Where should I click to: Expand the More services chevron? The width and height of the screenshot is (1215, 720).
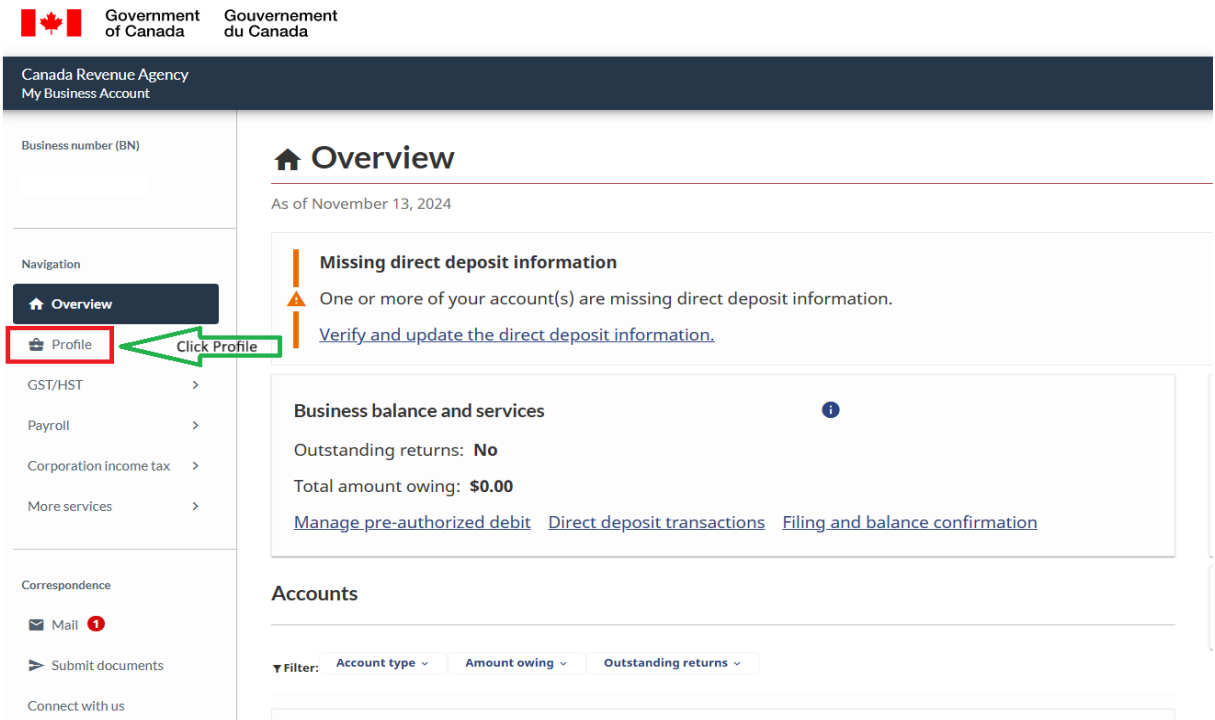(x=195, y=506)
